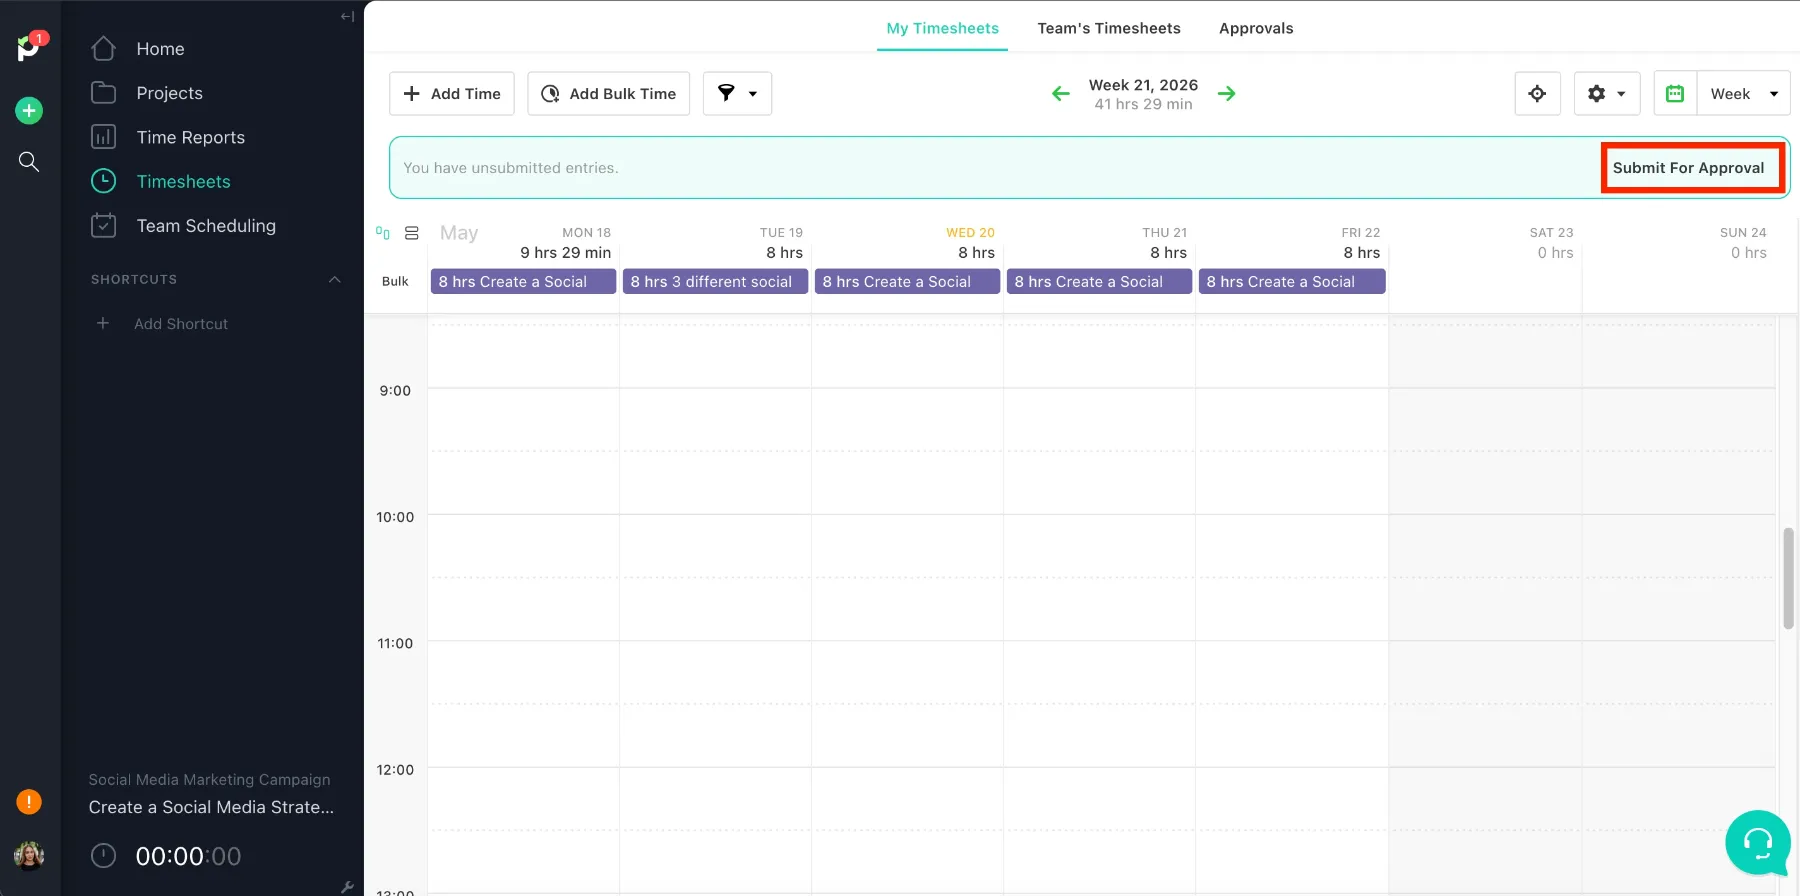This screenshot has height=896, width=1800.
Task: Collapse the Shortcuts section chevron
Action: [335, 279]
